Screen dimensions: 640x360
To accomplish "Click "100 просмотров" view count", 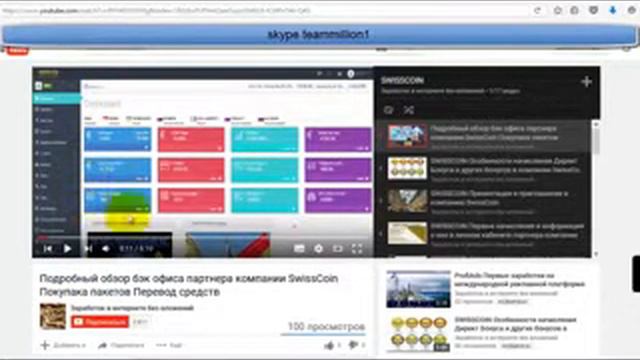I will (326, 326).
